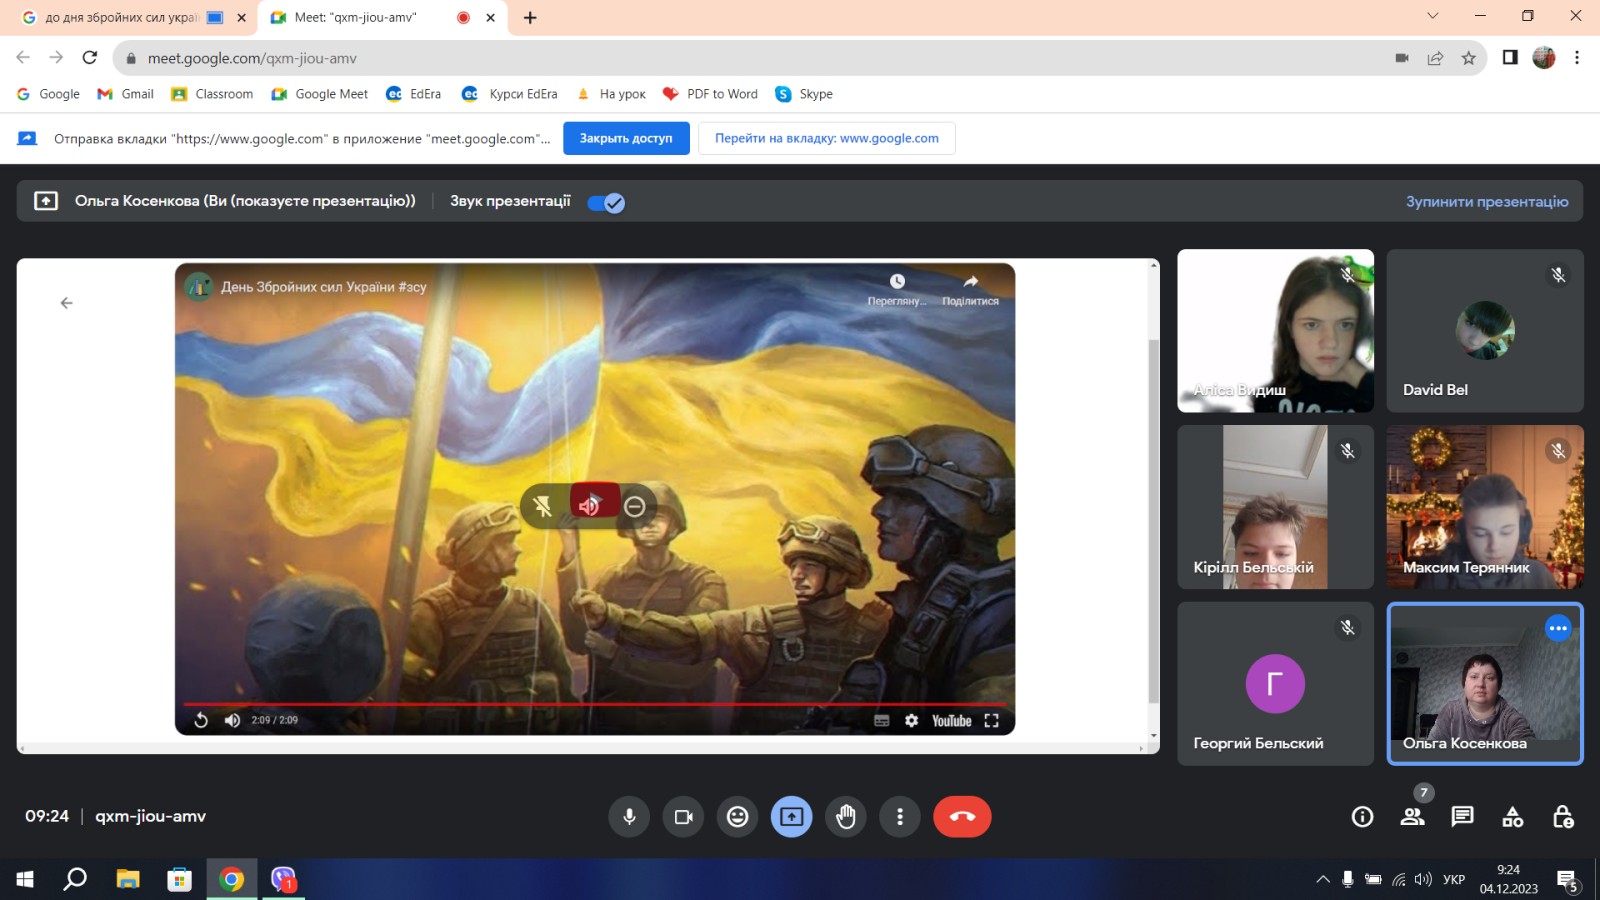The height and width of the screenshot is (900, 1600).
Task: Open the emoji reactions button
Action: click(x=737, y=817)
